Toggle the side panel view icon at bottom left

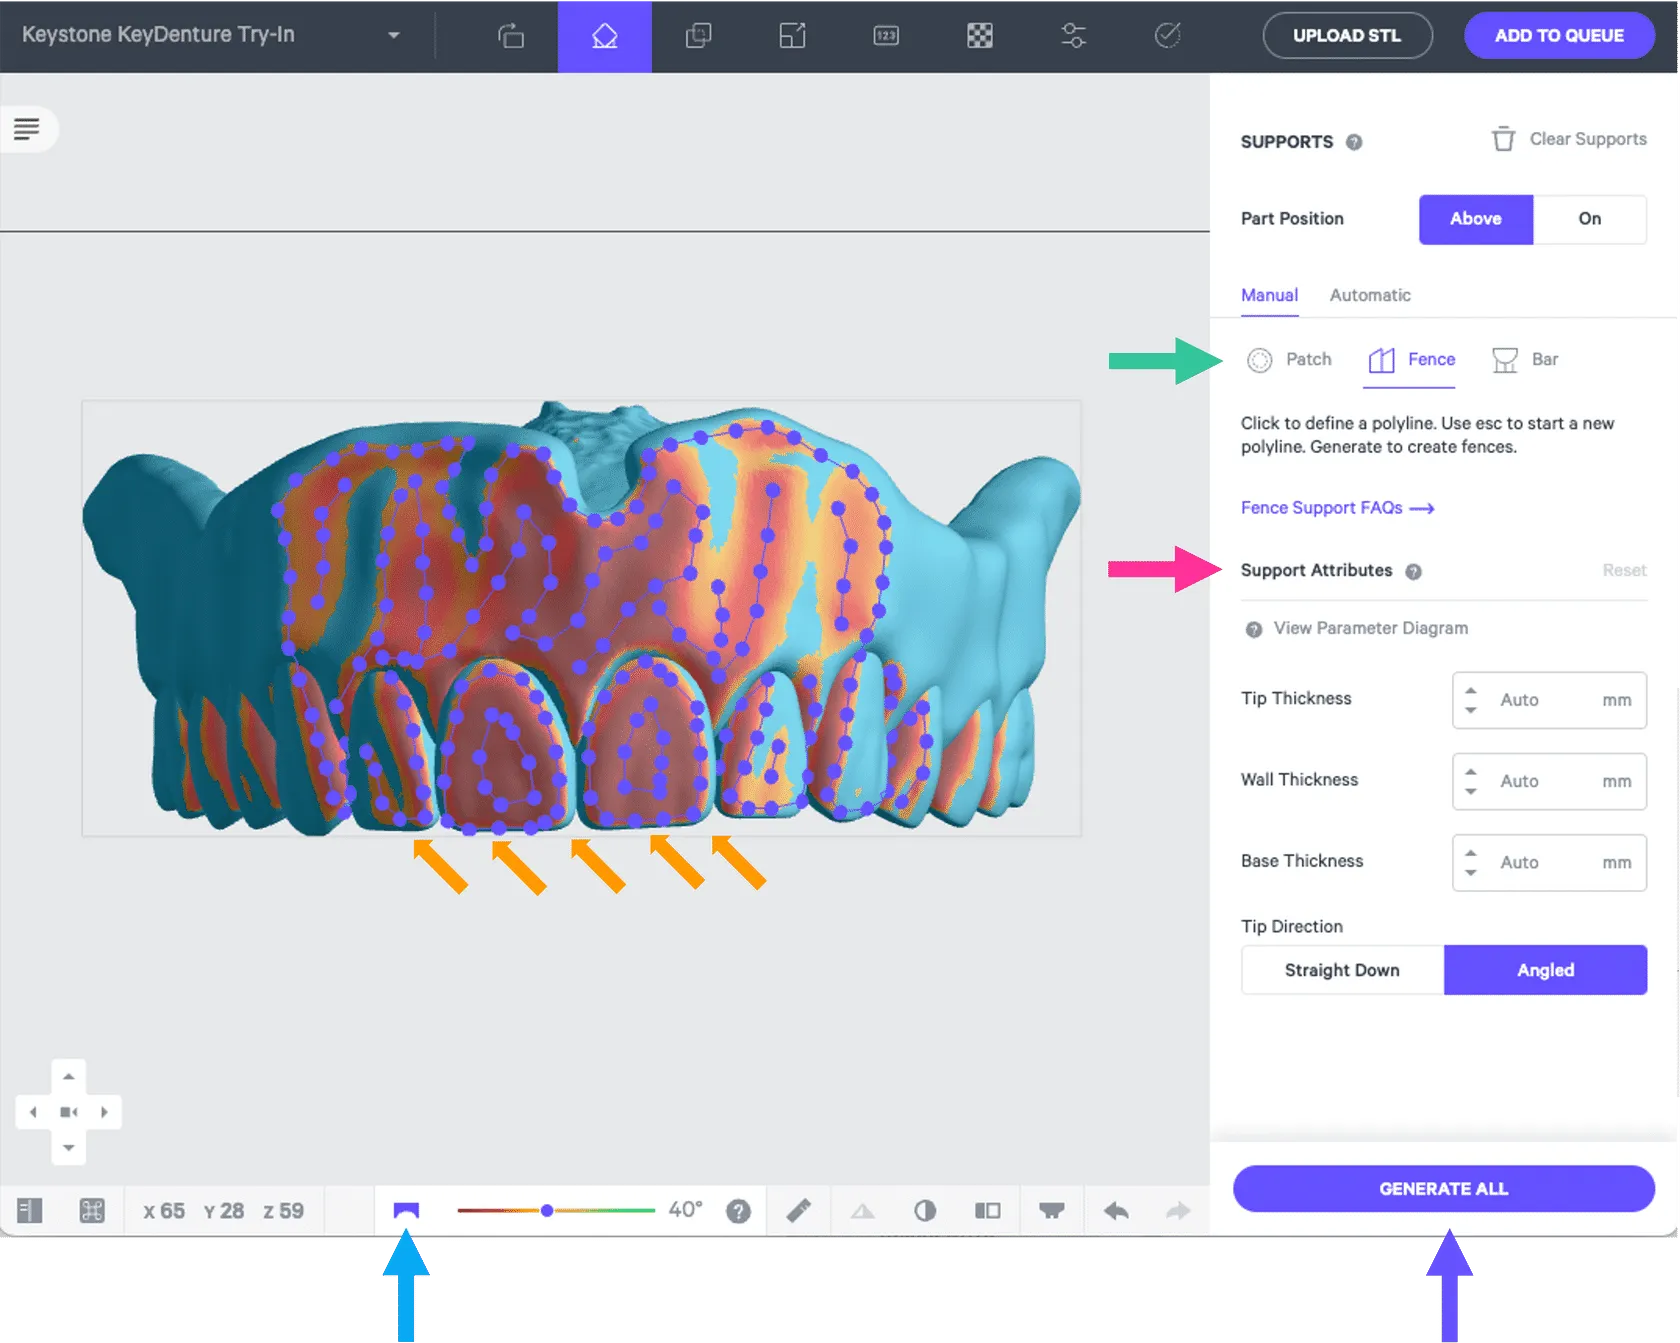(x=30, y=1211)
